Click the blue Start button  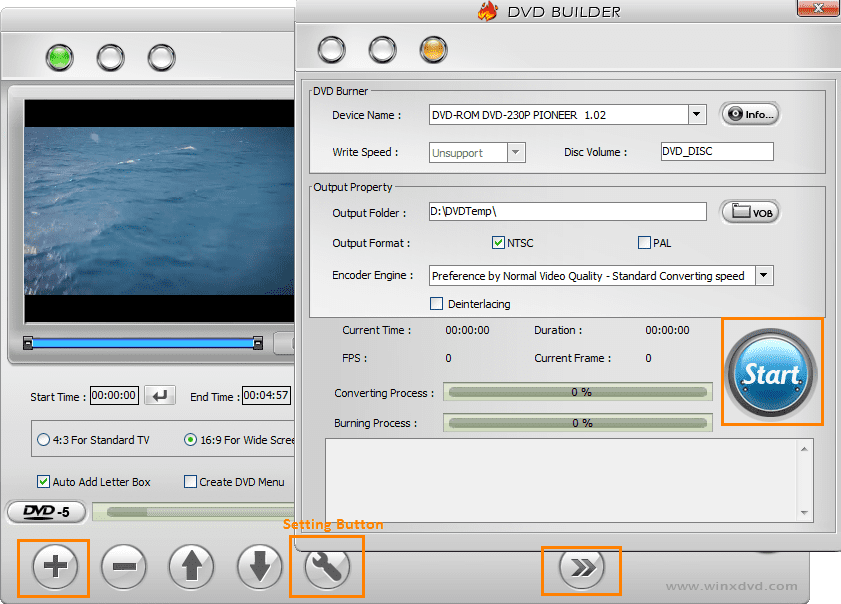(x=771, y=373)
